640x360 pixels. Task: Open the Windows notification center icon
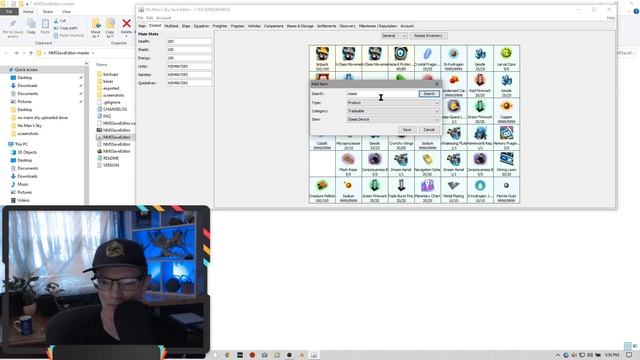pyautogui.click(x=629, y=355)
